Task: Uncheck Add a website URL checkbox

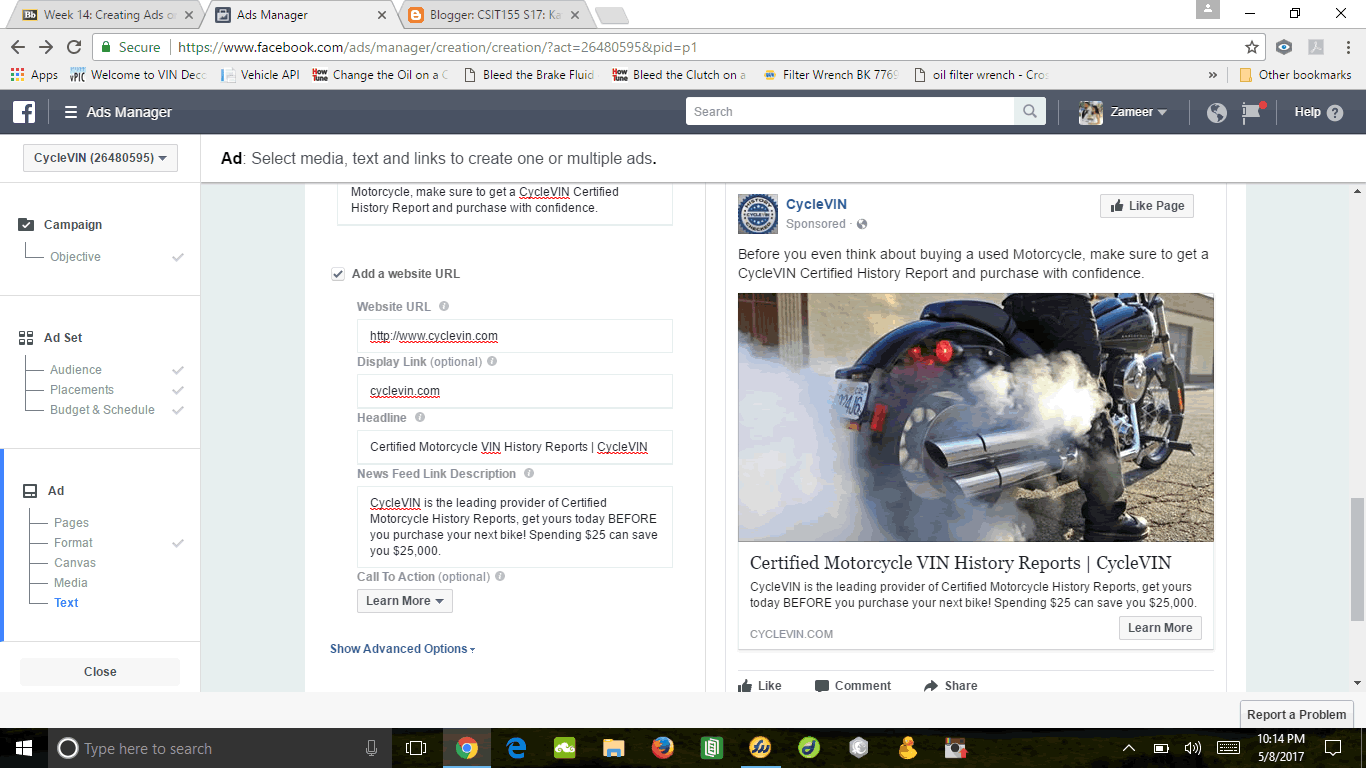Action: pos(338,274)
